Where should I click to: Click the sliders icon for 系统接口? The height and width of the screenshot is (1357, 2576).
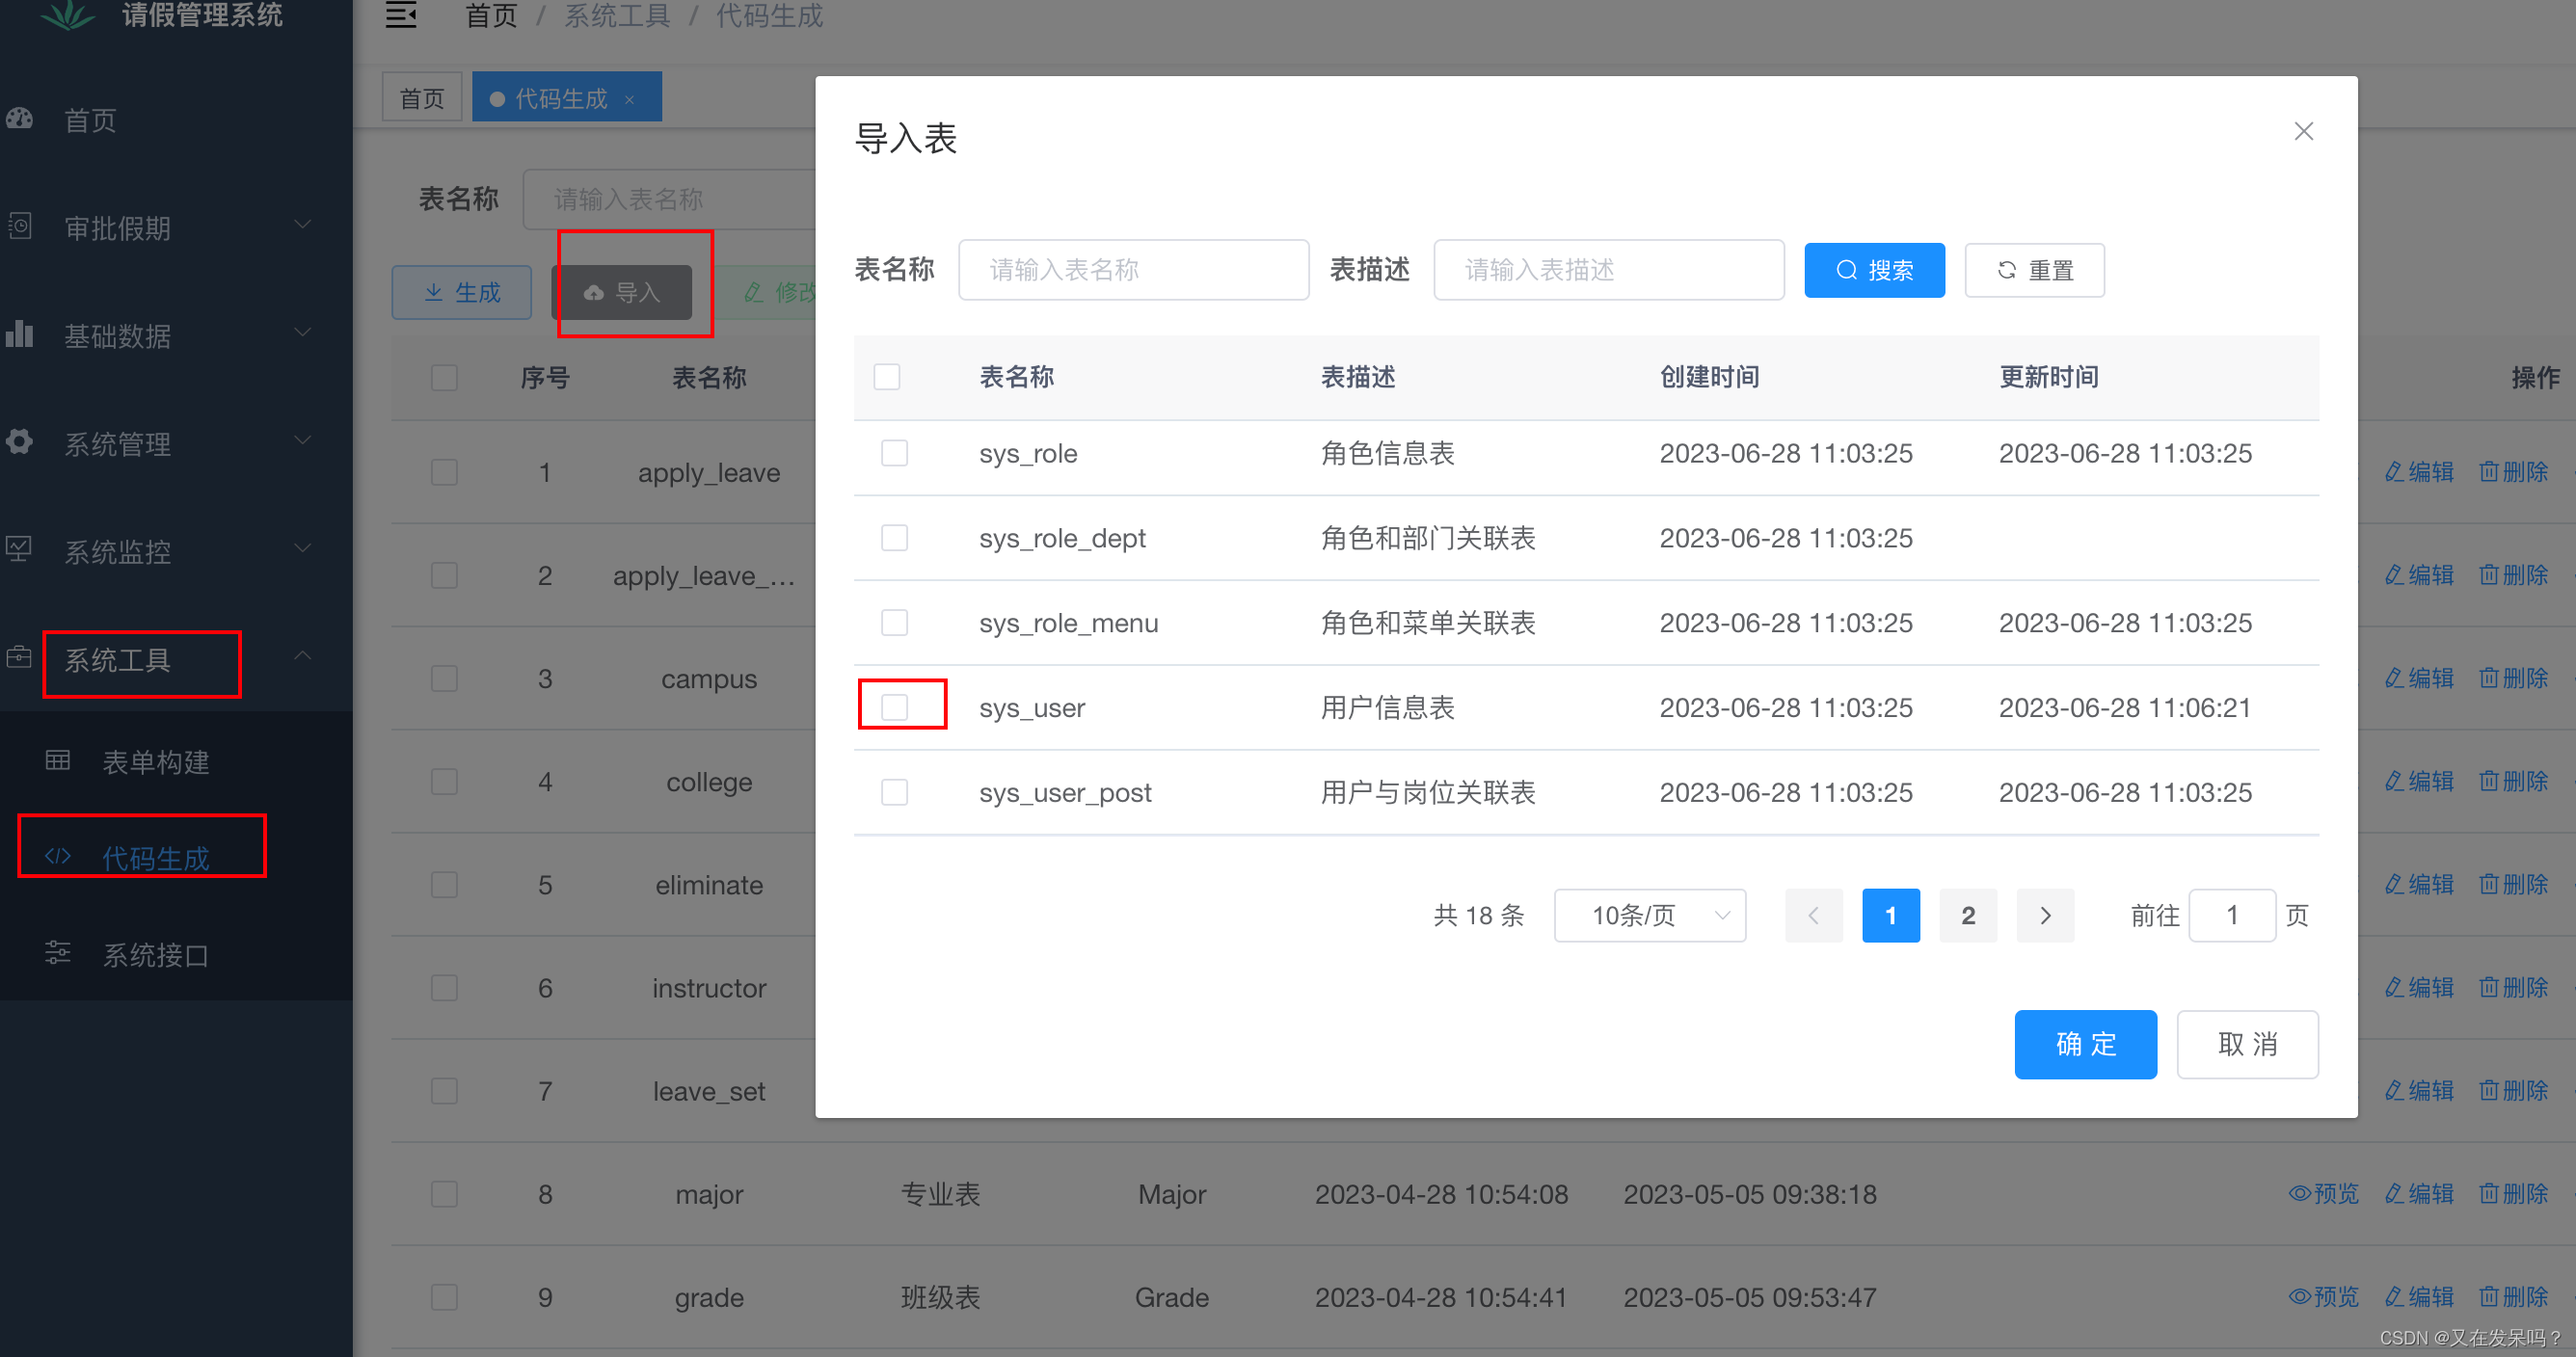58,953
